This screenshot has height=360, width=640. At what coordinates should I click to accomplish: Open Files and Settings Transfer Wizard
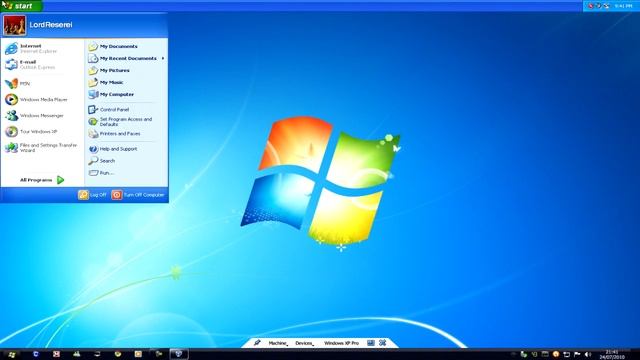click(x=42, y=147)
